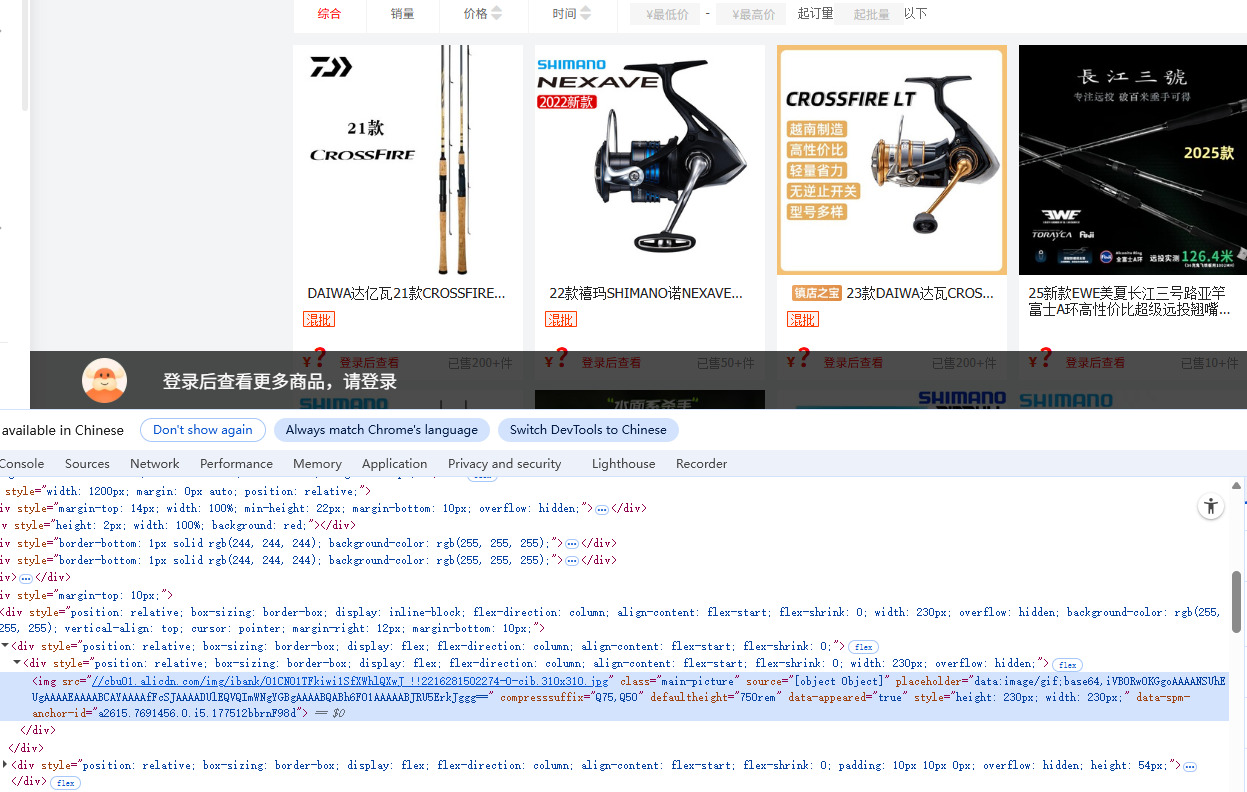Open the Crossfire LT reel image
The height and width of the screenshot is (792, 1247).
pos(892,160)
